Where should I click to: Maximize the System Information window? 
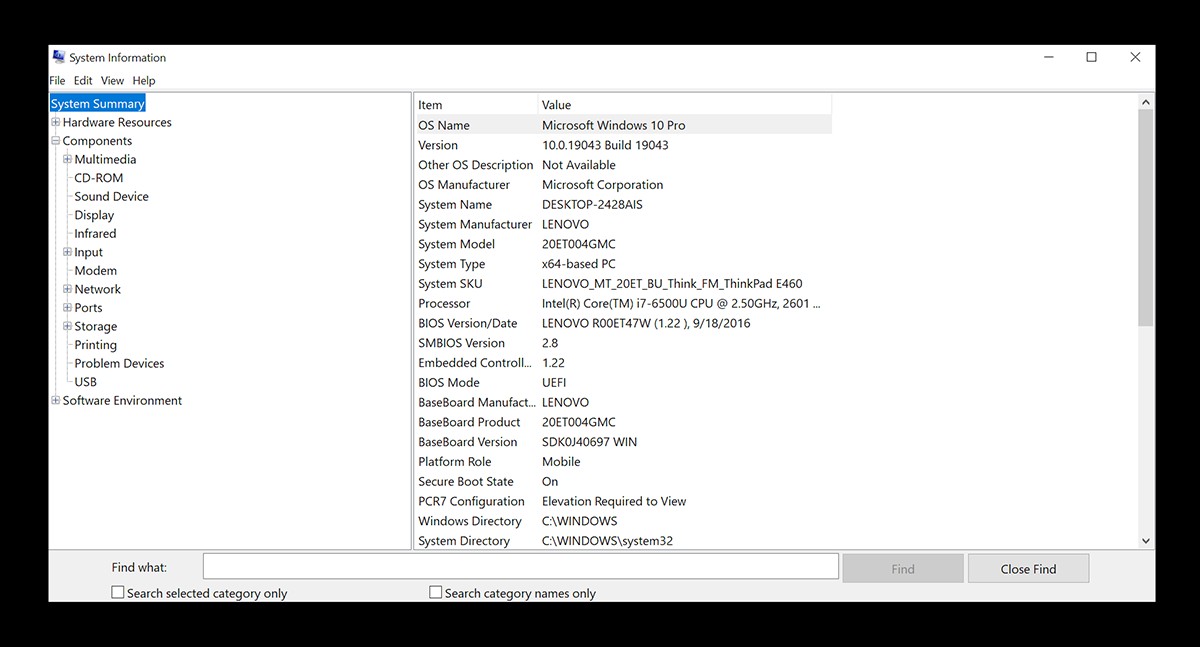pyautogui.click(x=1091, y=57)
